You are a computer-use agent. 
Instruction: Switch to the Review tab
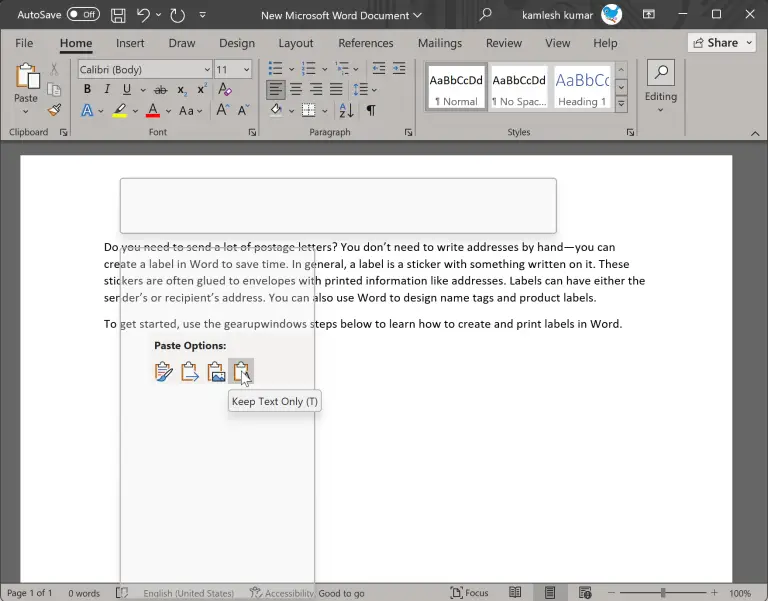point(504,43)
